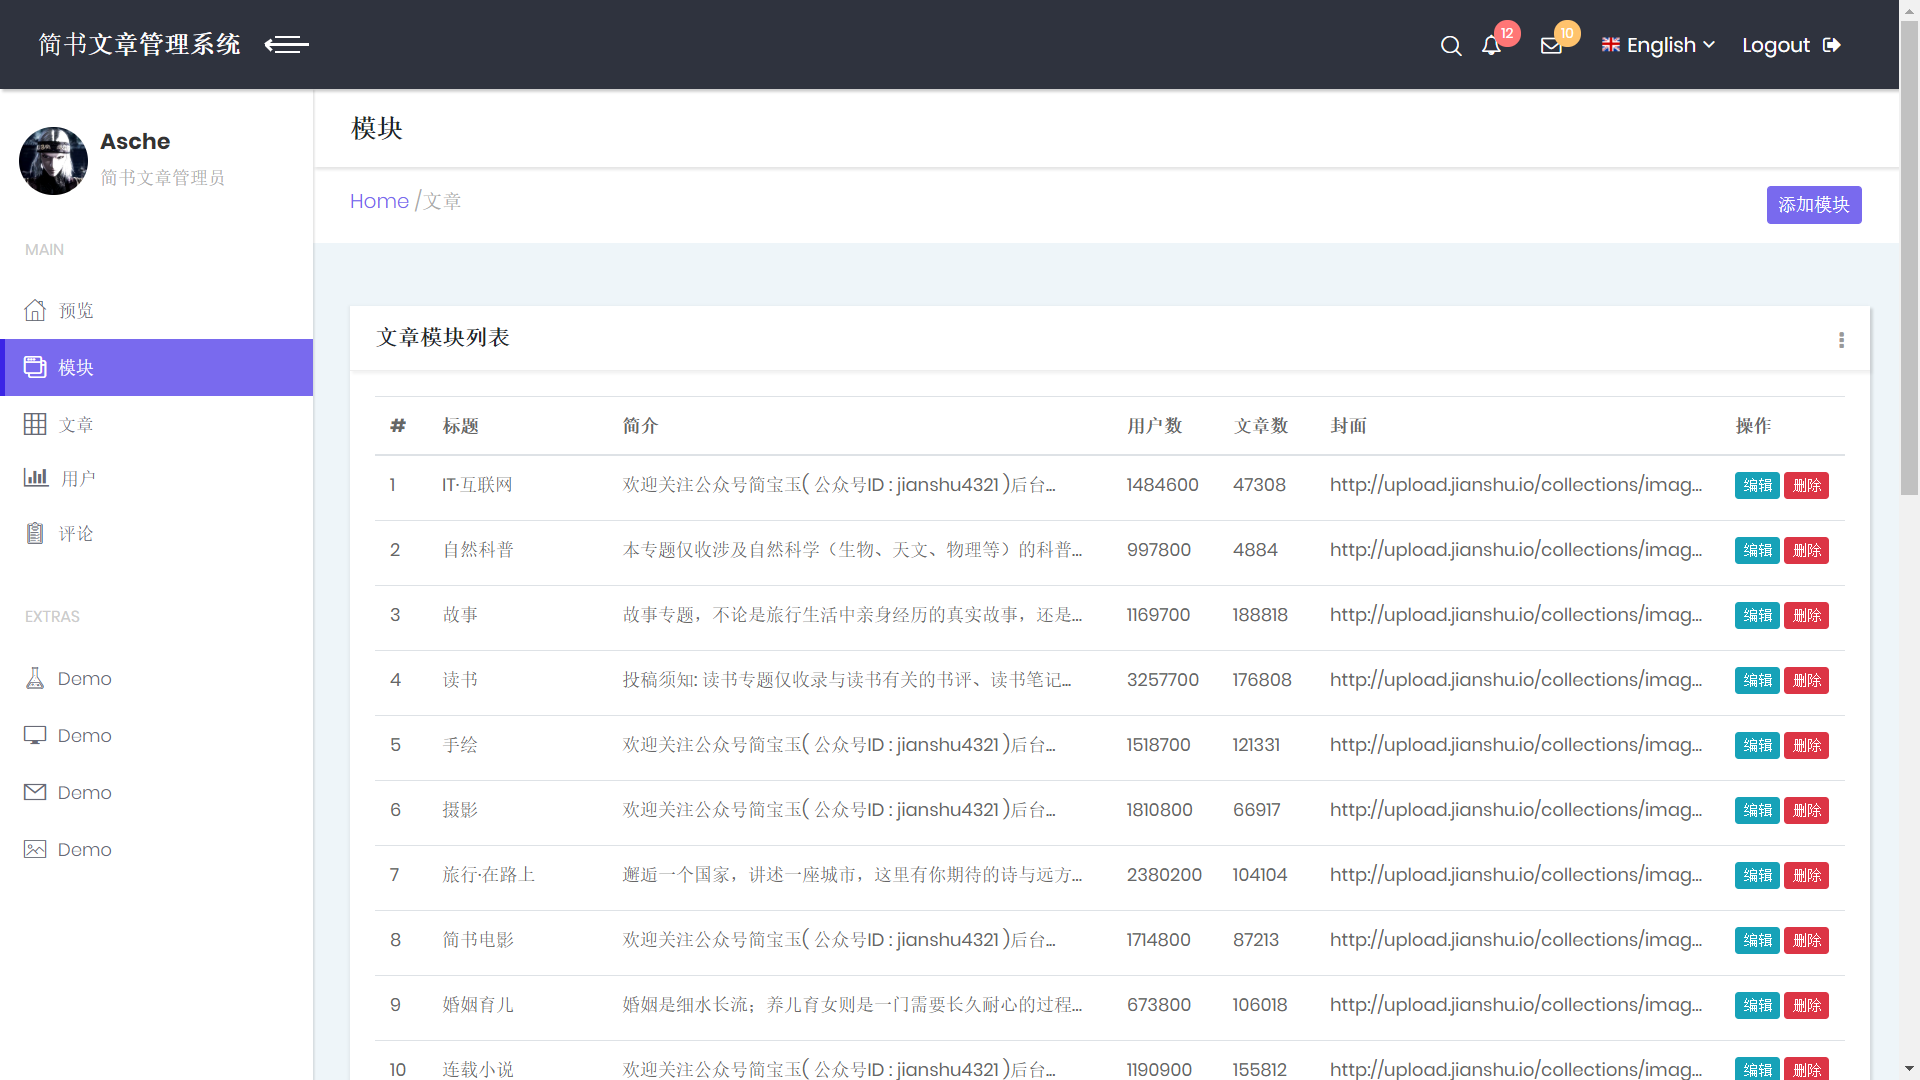Open the messages envelope icon

click(x=1551, y=46)
